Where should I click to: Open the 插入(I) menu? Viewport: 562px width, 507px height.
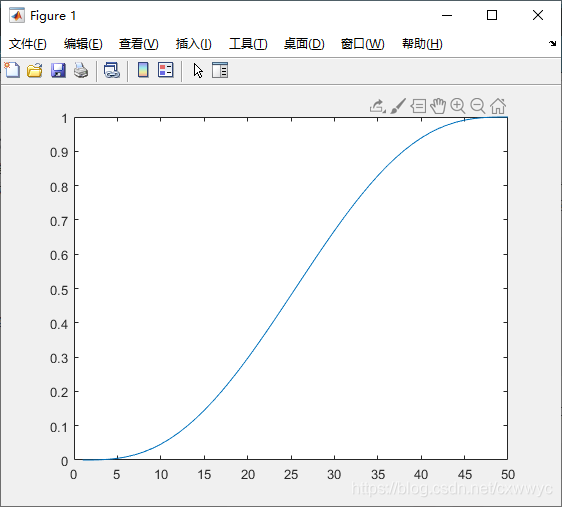tap(194, 44)
